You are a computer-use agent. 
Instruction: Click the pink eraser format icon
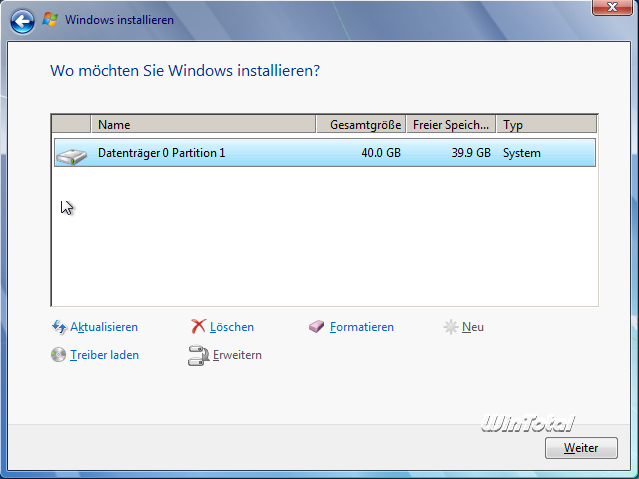tap(316, 327)
